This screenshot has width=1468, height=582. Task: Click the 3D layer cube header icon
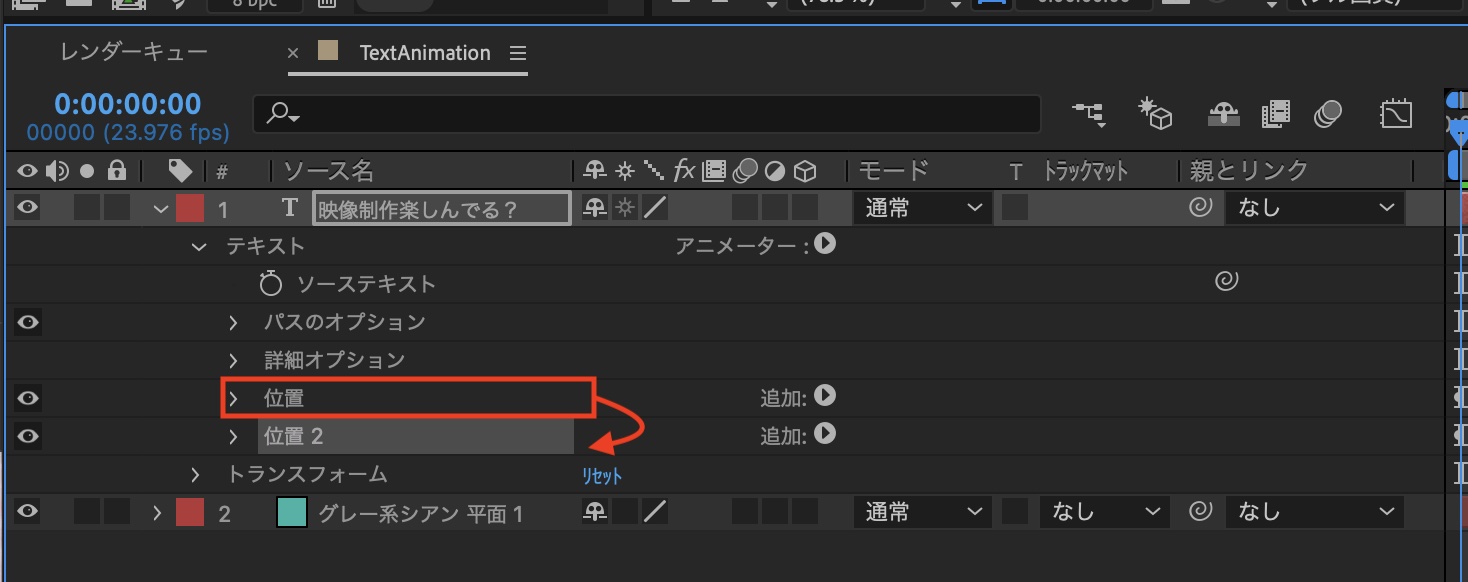point(806,171)
